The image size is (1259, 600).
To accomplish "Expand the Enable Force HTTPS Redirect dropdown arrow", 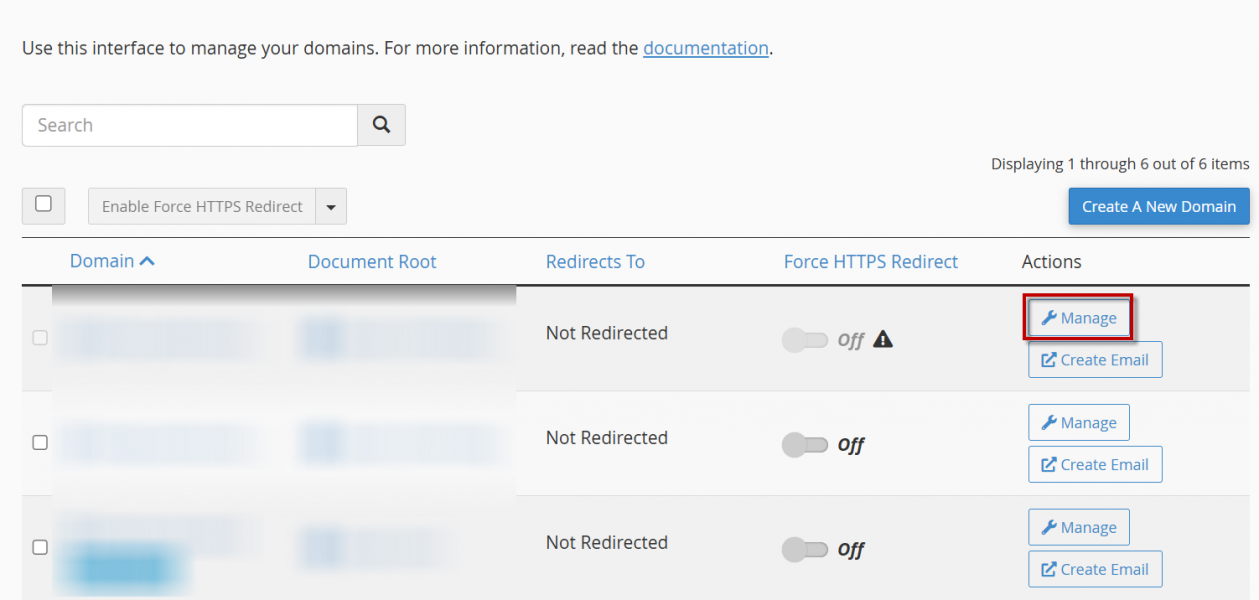I will pos(331,207).
